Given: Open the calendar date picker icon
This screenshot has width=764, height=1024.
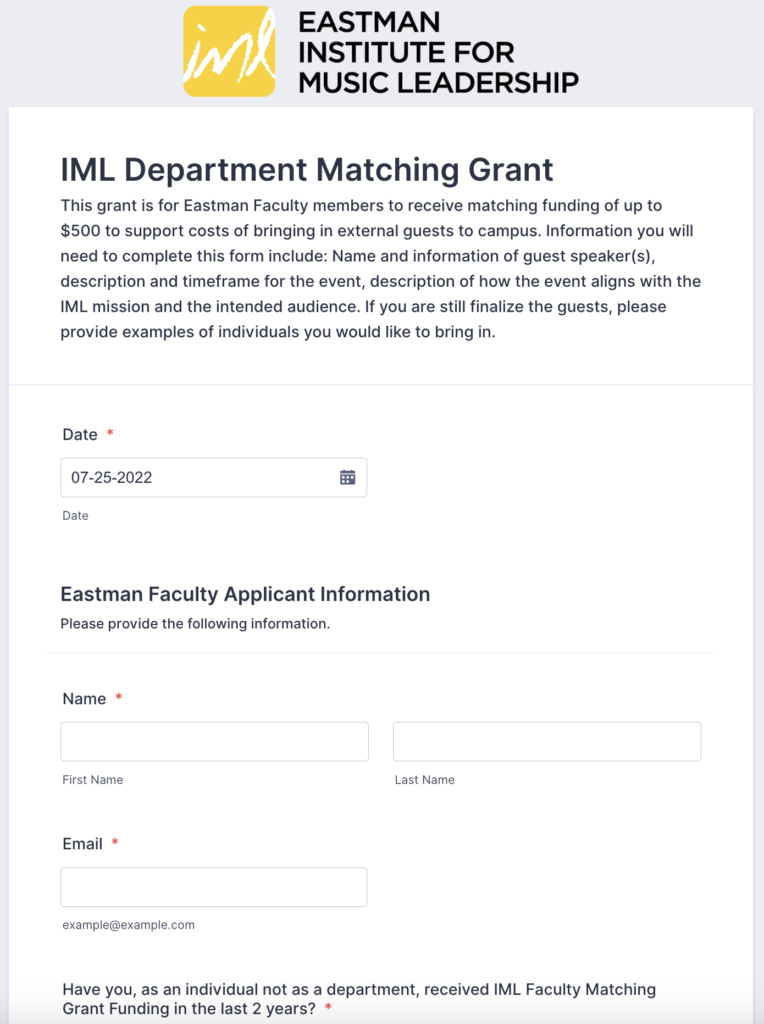Looking at the screenshot, I should (x=347, y=477).
